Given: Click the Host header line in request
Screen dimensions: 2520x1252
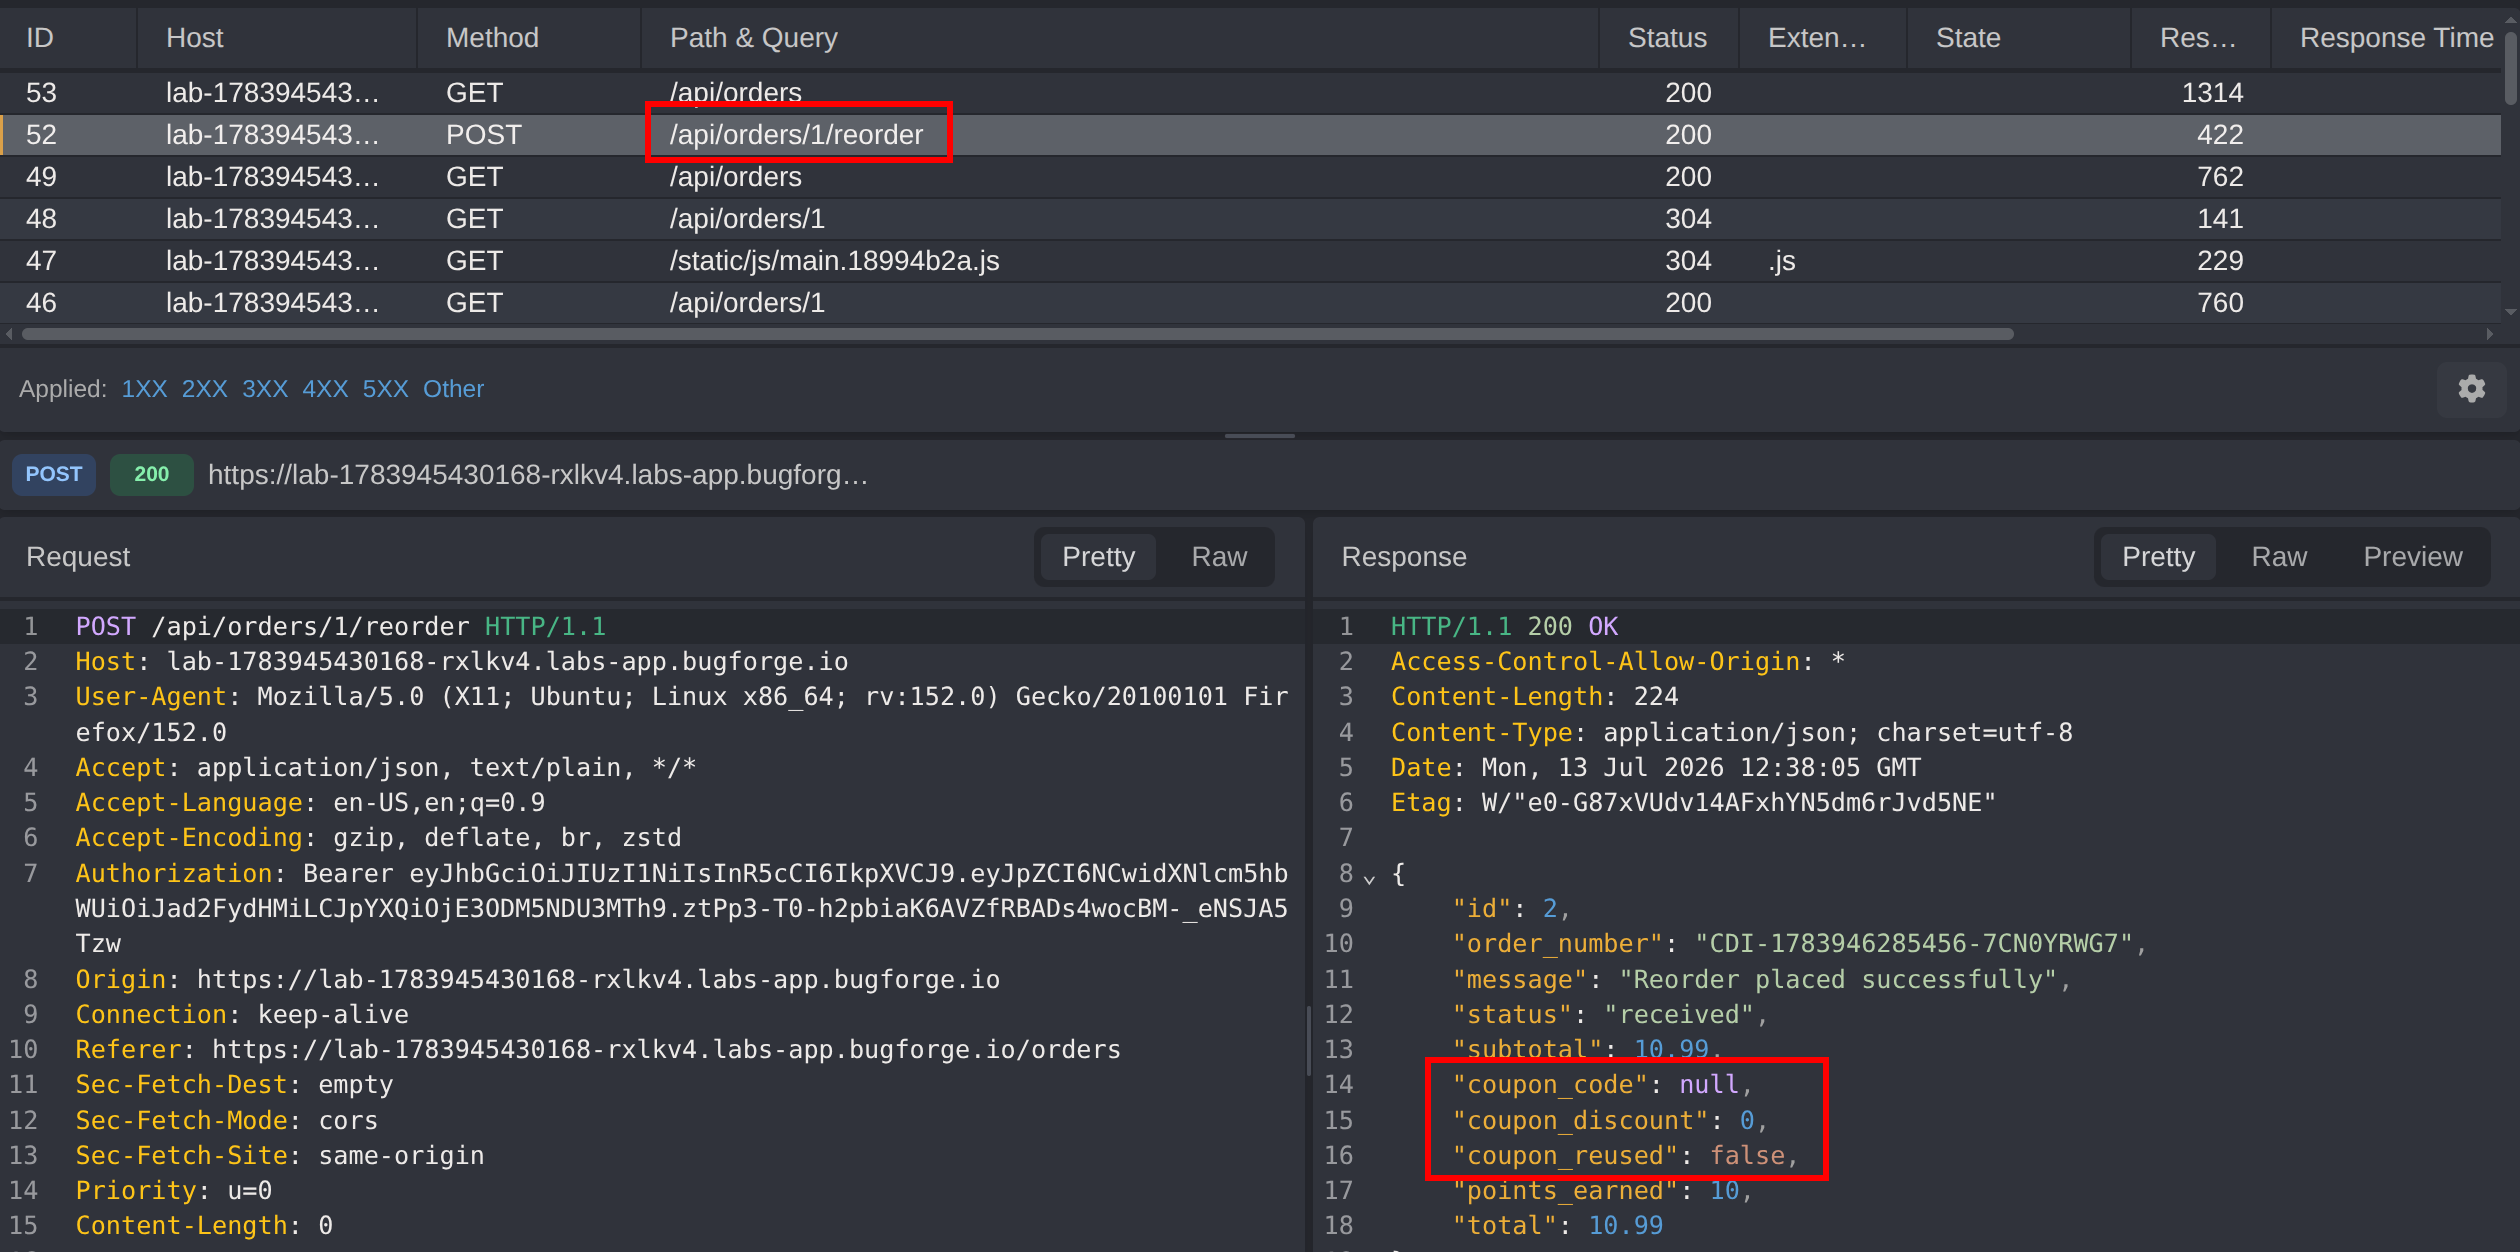Looking at the screenshot, I should tap(462, 662).
